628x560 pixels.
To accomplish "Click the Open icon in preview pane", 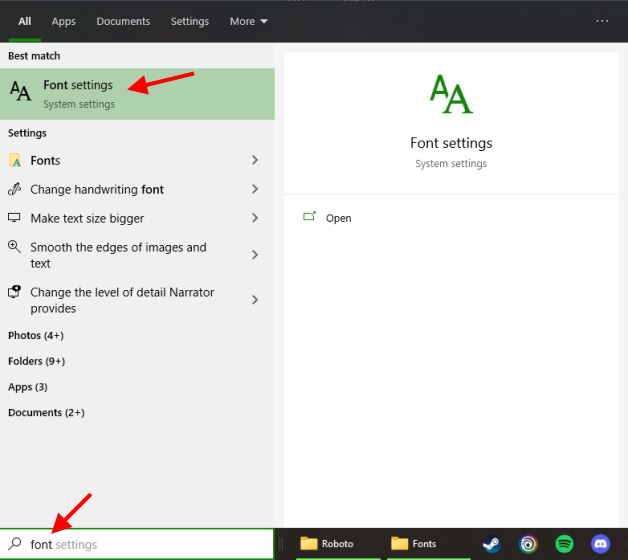I will [x=309, y=217].
